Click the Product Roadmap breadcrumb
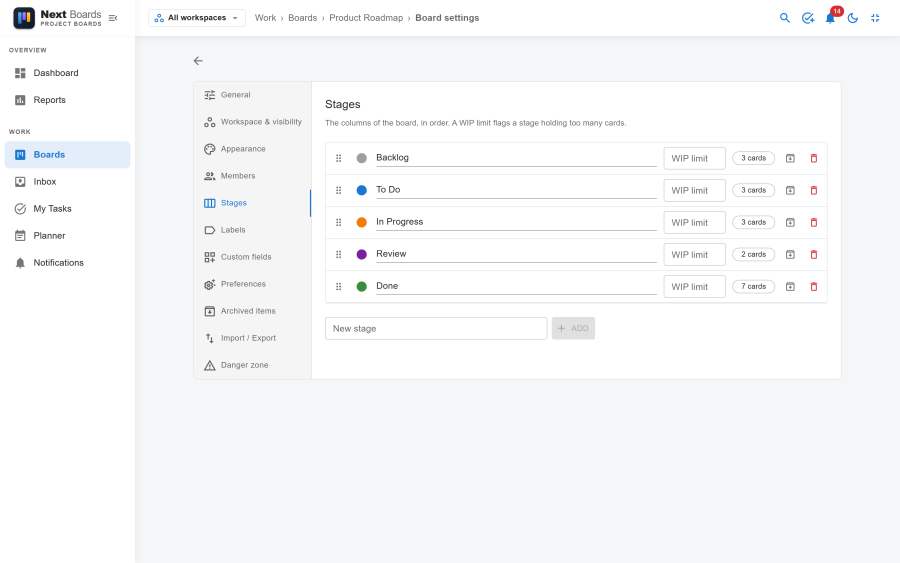The width and height of the screenshot is (900, 563). coord(366,18)
